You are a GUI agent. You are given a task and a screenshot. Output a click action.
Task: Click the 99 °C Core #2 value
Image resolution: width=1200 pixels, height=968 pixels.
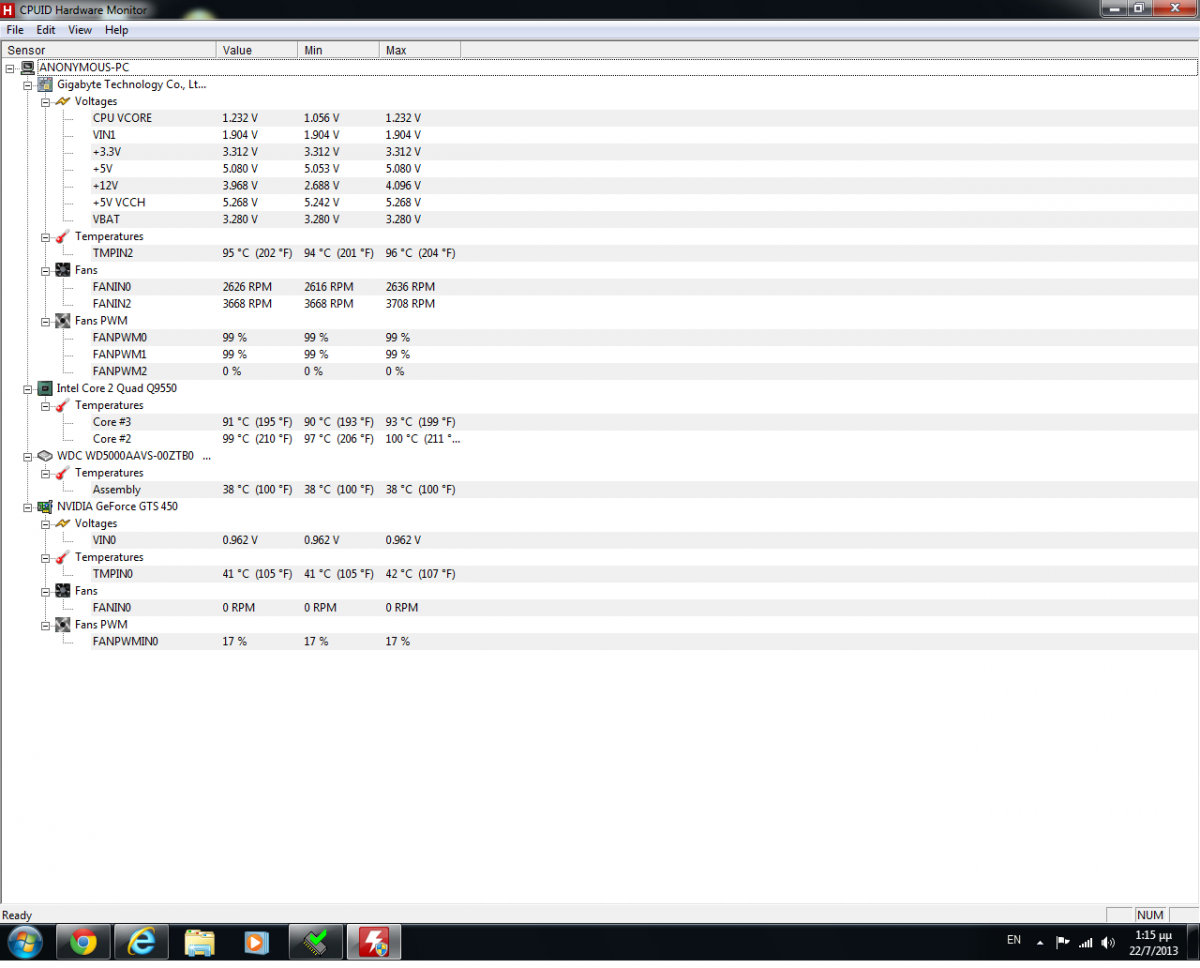tap(257, 439)
